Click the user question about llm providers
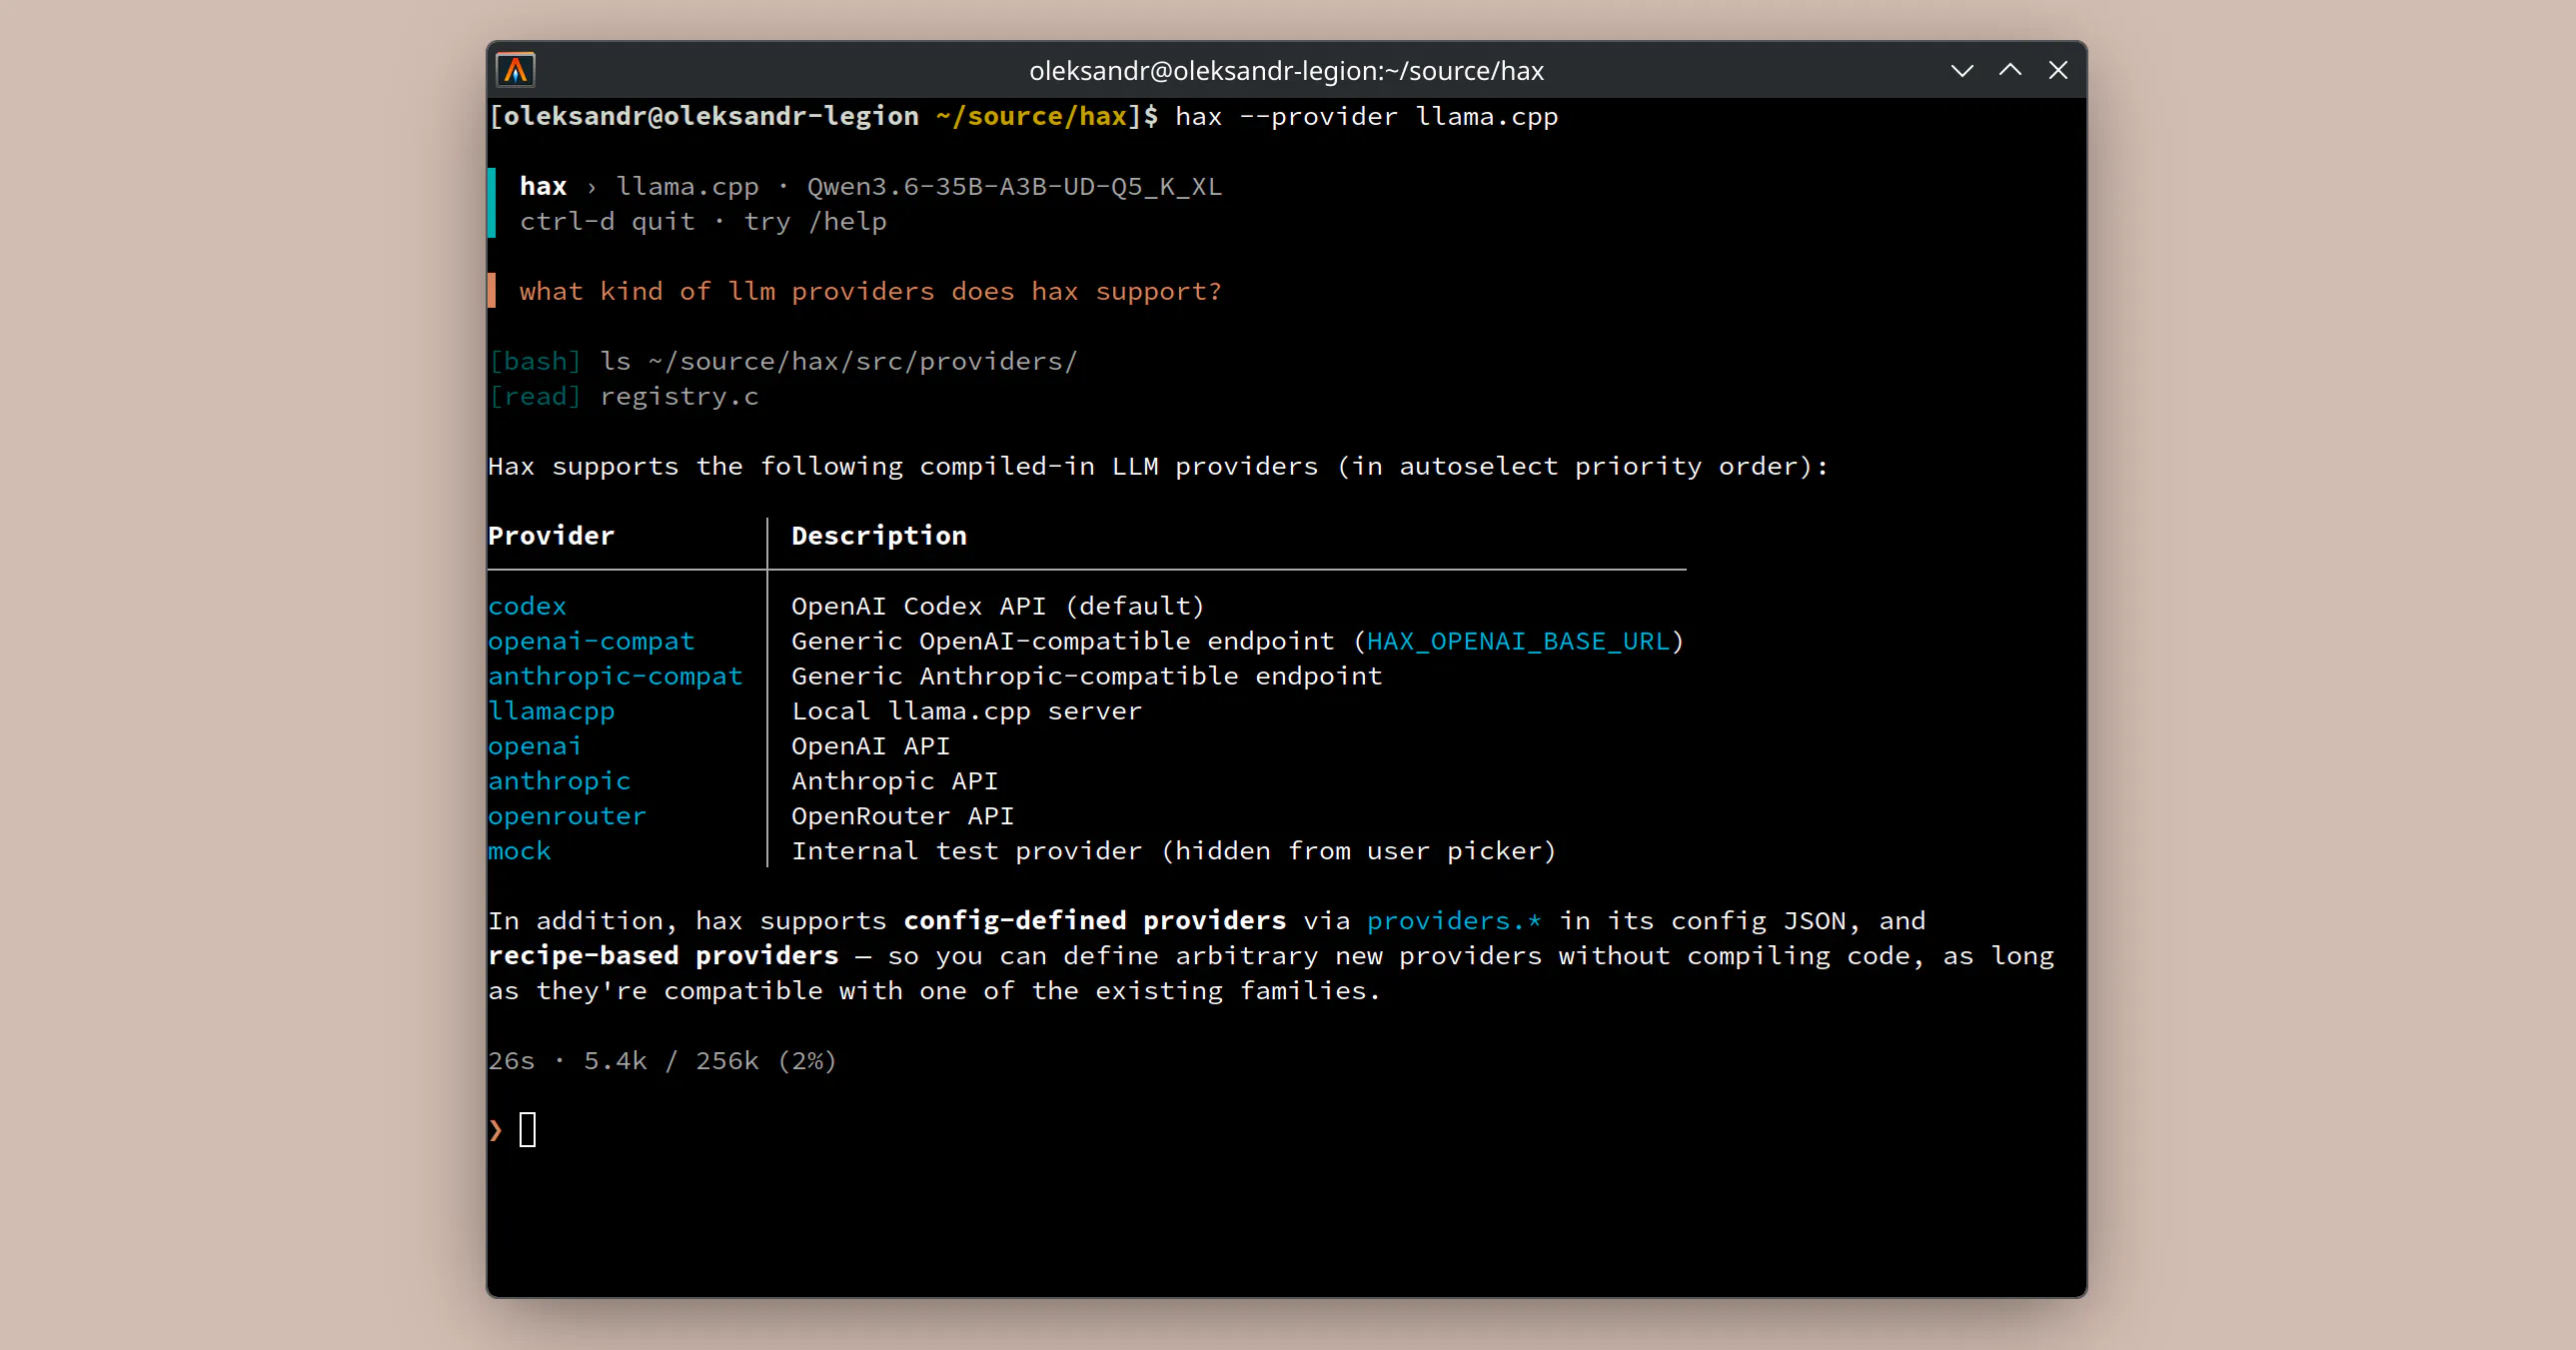Screen dimensions: 2576x1350 [x=870, y=292]
